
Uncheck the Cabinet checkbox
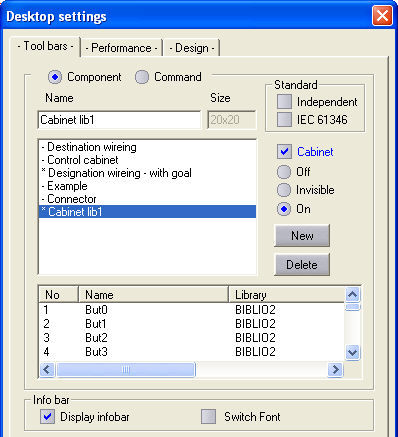pyautogui.click(x=284, y=152)
